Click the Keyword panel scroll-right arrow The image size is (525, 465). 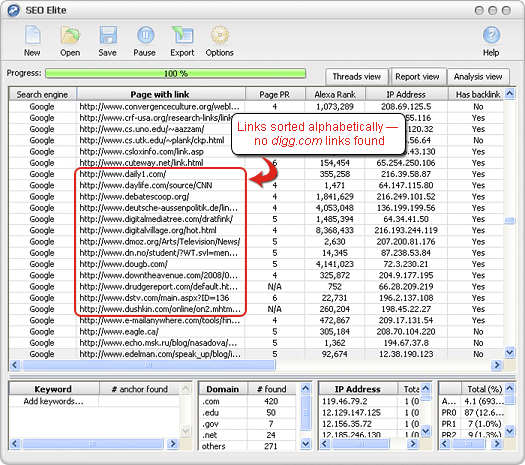click(173, 444)
